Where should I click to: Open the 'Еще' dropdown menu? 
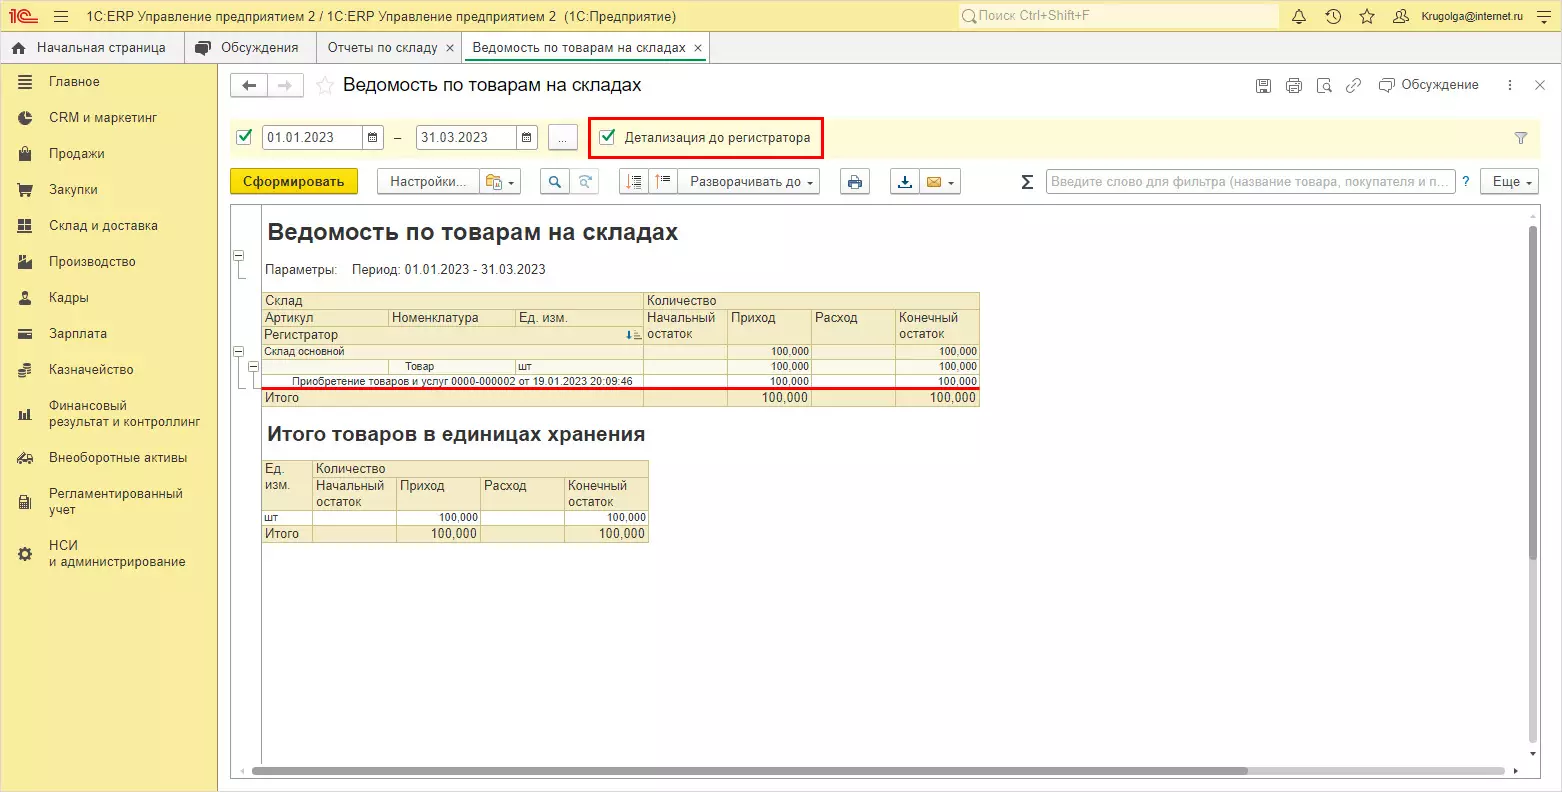coord(1510,182)
